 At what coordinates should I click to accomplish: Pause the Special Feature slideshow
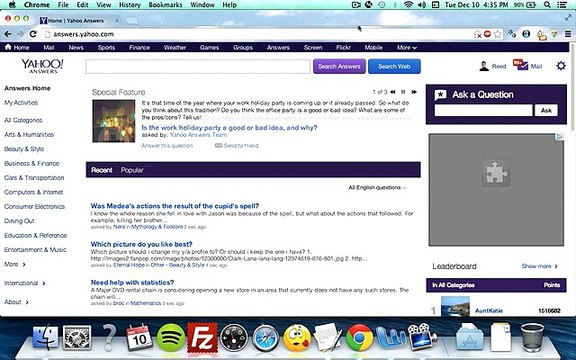403,92
